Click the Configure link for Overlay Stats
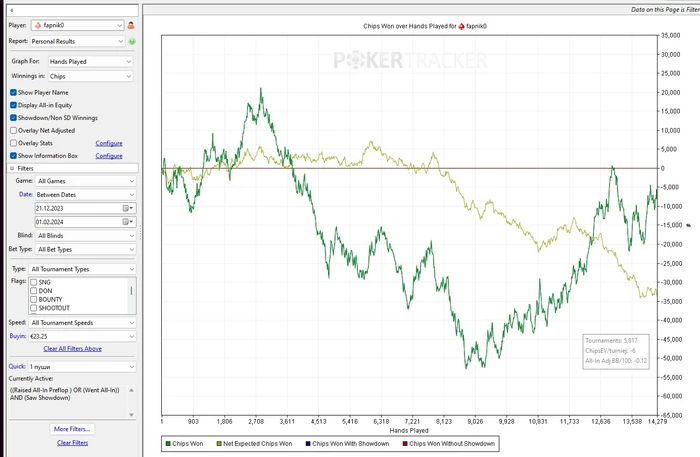This screenshot has height=457, width=700. click(x=109, y=143)
